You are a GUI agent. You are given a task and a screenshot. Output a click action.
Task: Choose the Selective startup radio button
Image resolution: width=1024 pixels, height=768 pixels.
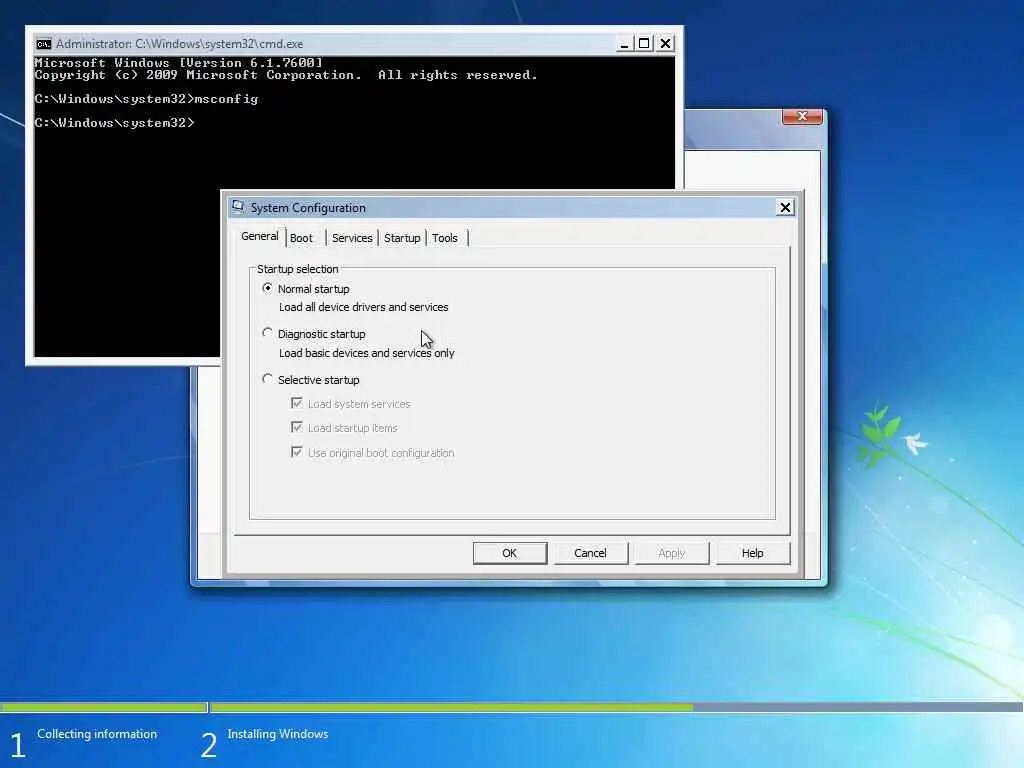coord(267,379)
